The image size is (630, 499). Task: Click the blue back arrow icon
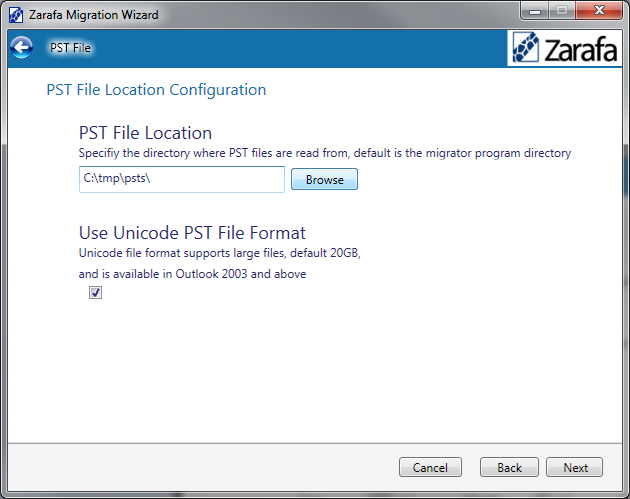[x=21, y=47]
